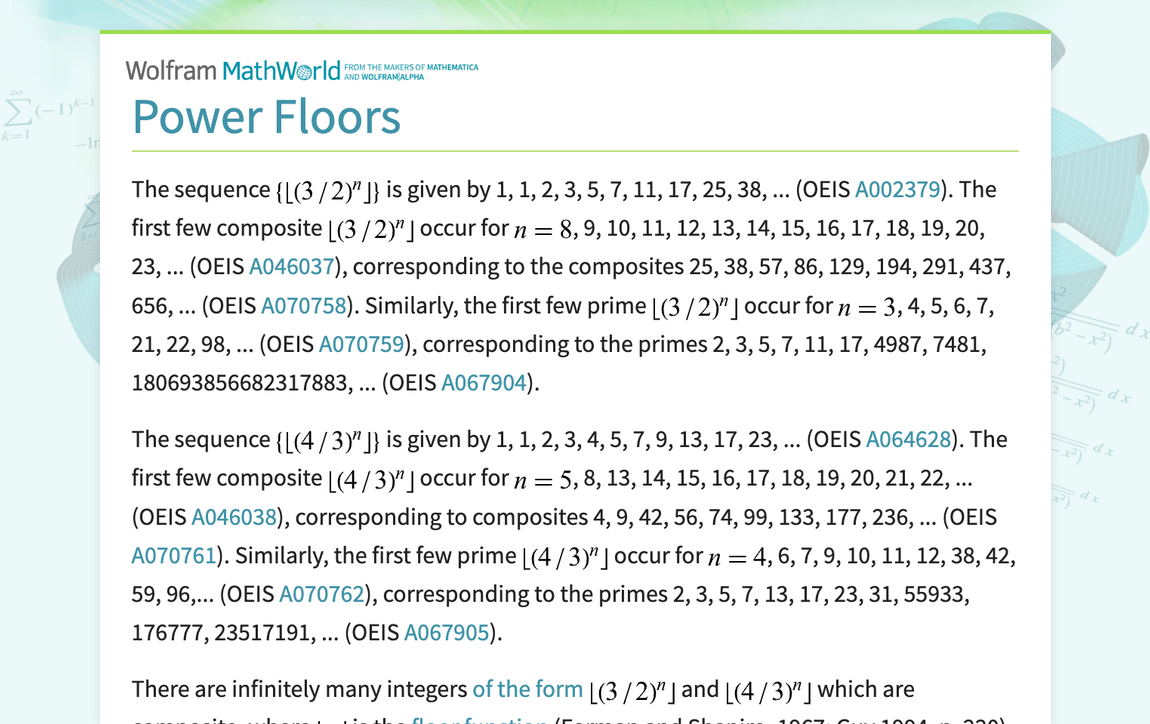Open OEIS sequence A070758
This screenshot has height=724, width=1150.
click(x=304, y=305)
